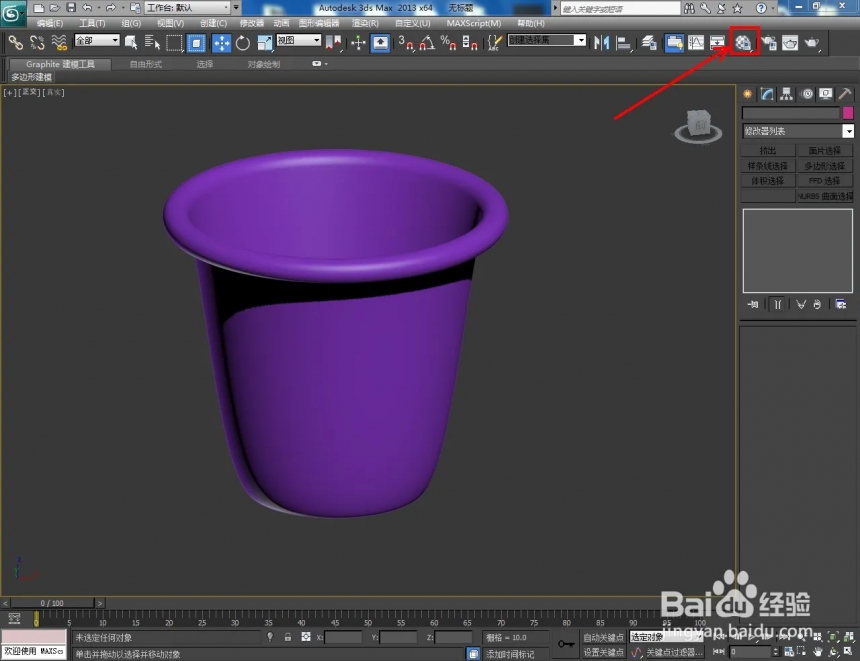This screenshot has width=860, height=661.
Task: Click the Render Production teapot icon
Action: (x=812, y=42)
